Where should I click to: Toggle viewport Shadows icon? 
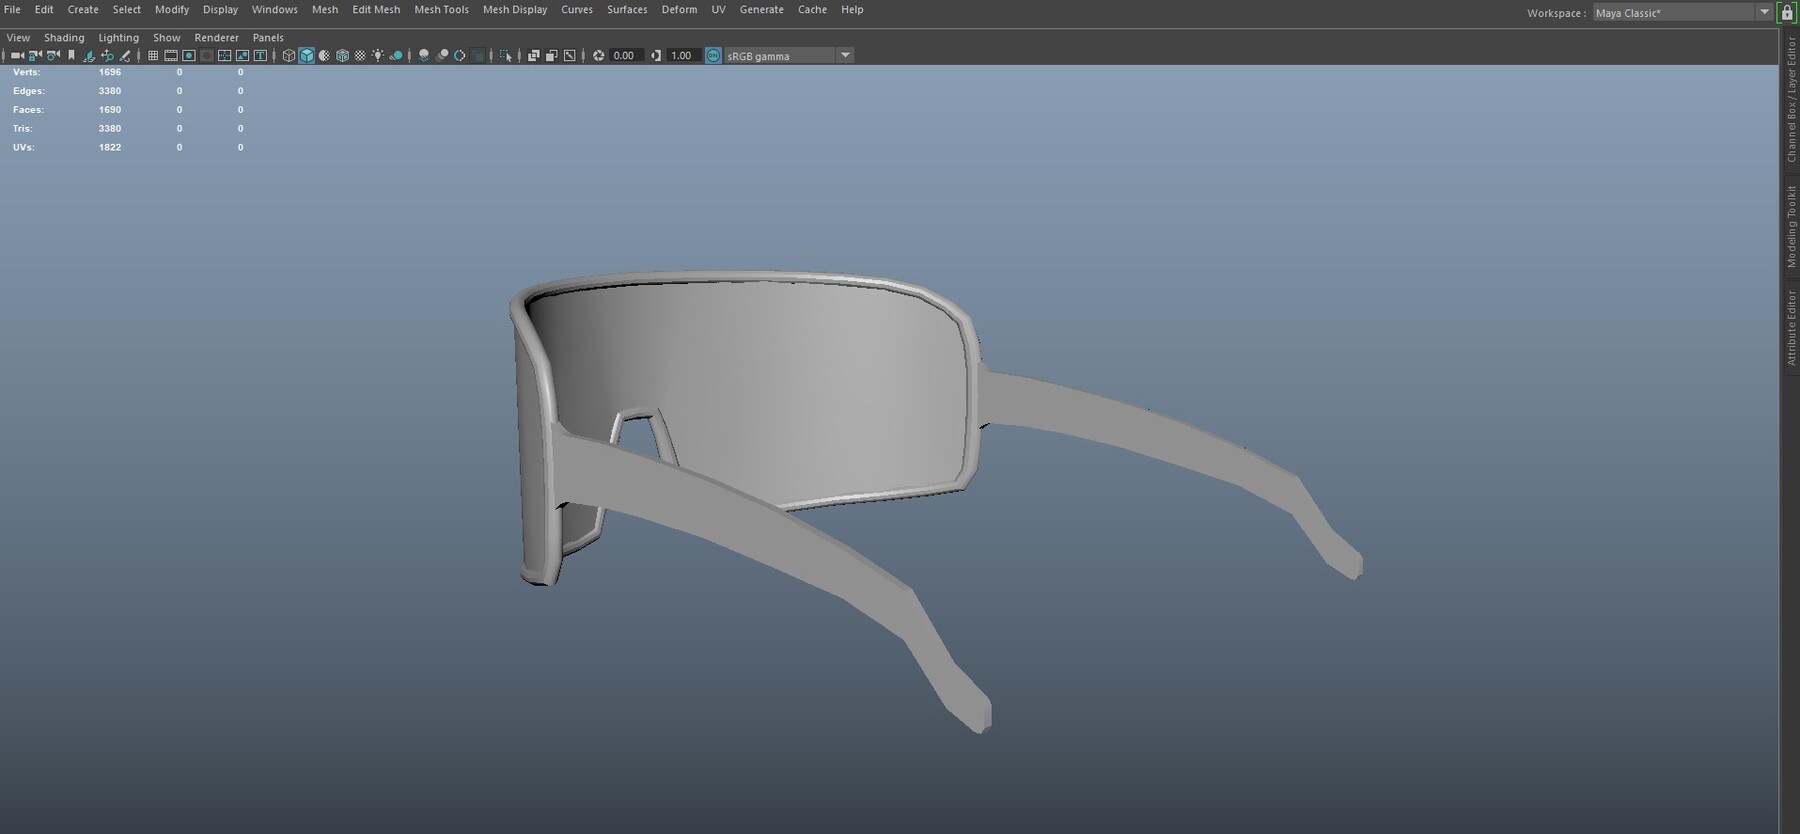coord(396,55)
